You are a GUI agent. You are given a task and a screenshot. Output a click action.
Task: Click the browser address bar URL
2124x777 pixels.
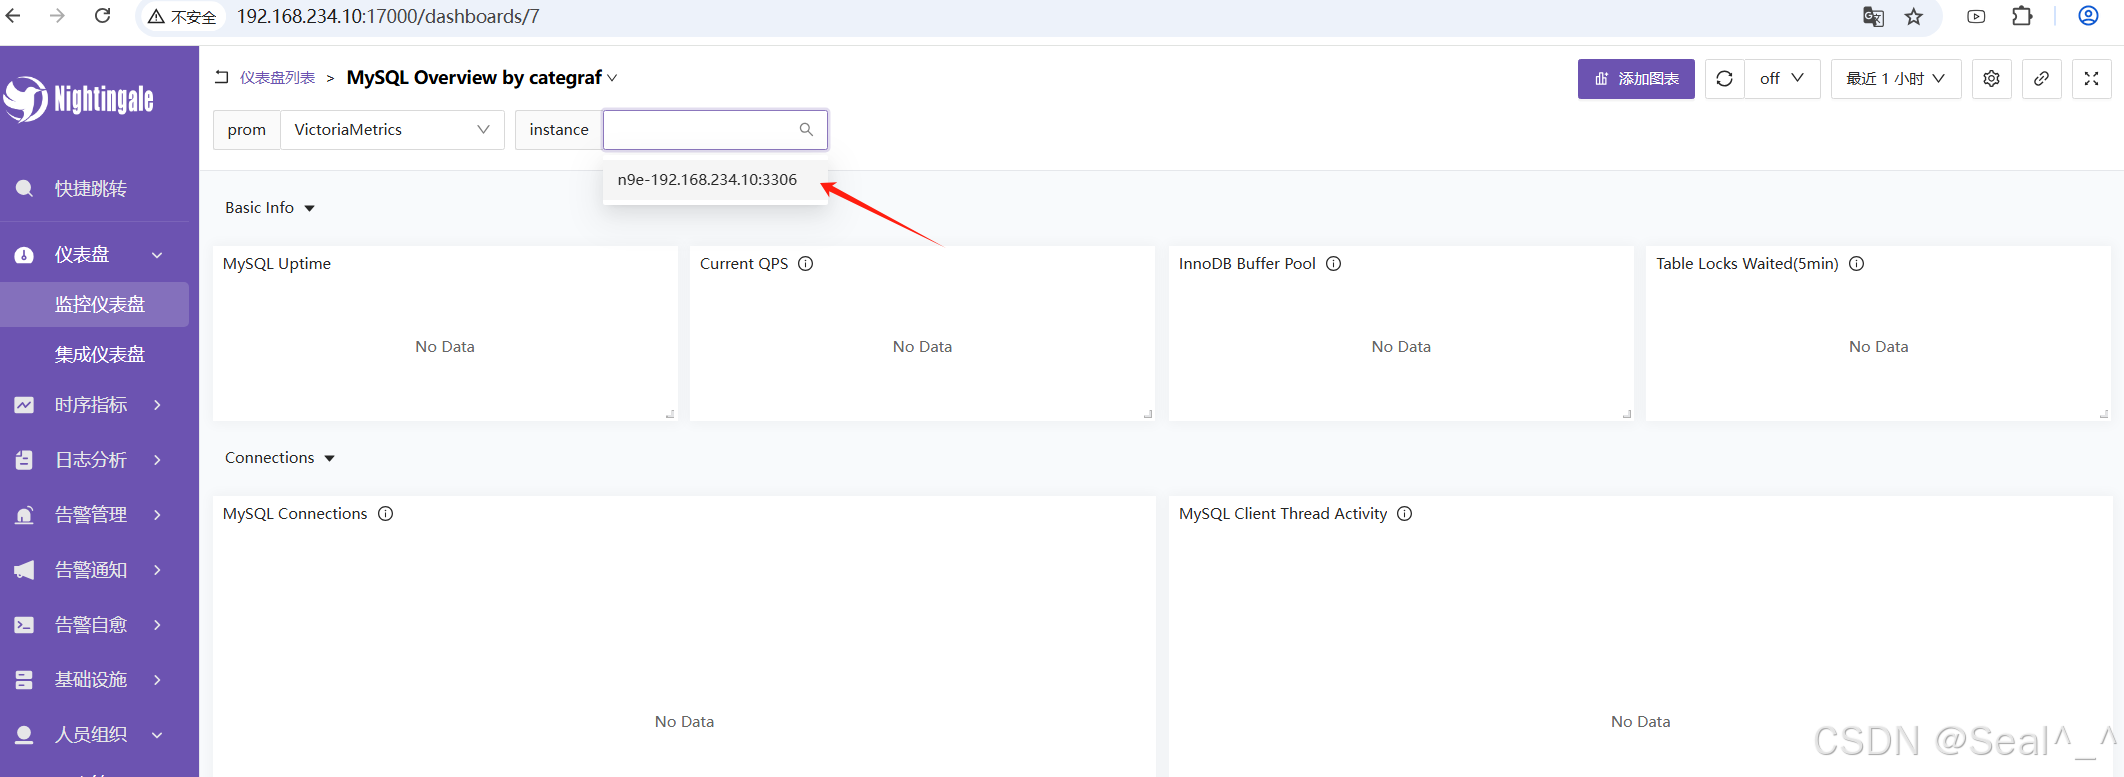[x=388, y=17]
